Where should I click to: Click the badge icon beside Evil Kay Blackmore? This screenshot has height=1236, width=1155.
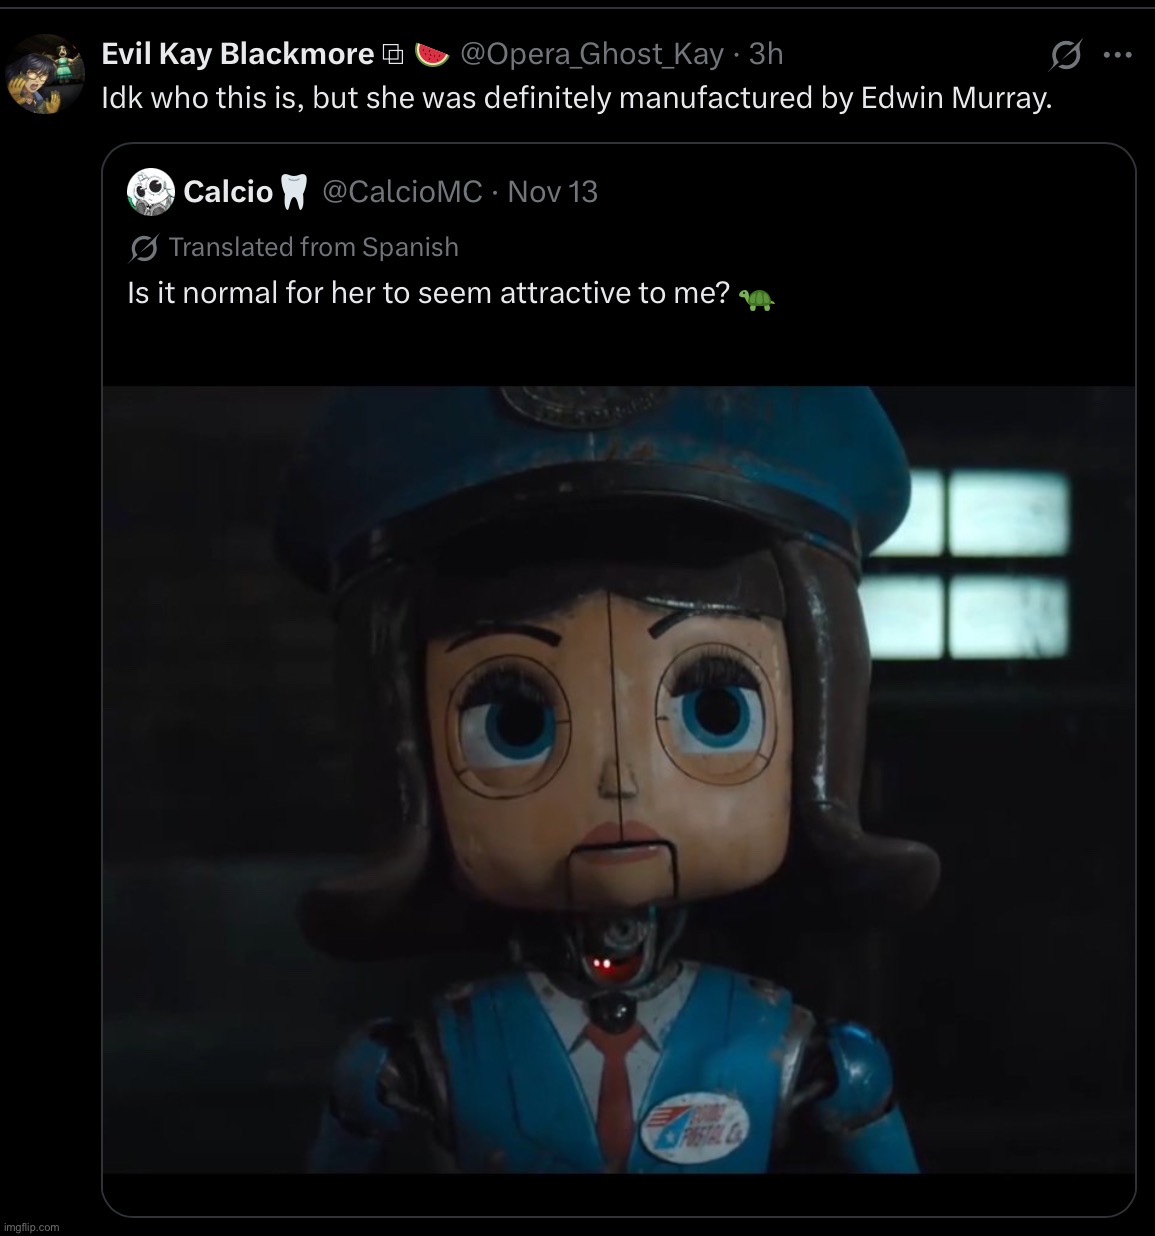(393, 55)
